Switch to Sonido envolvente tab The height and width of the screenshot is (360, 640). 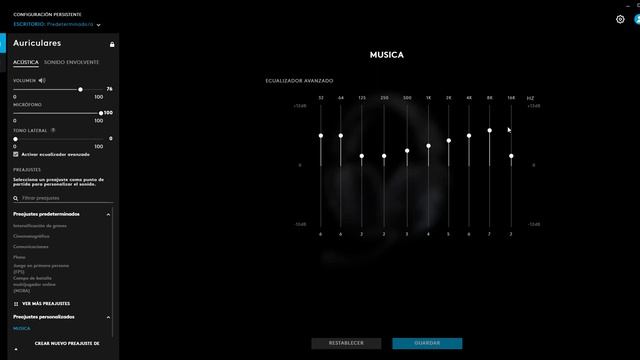pos(71,62)
